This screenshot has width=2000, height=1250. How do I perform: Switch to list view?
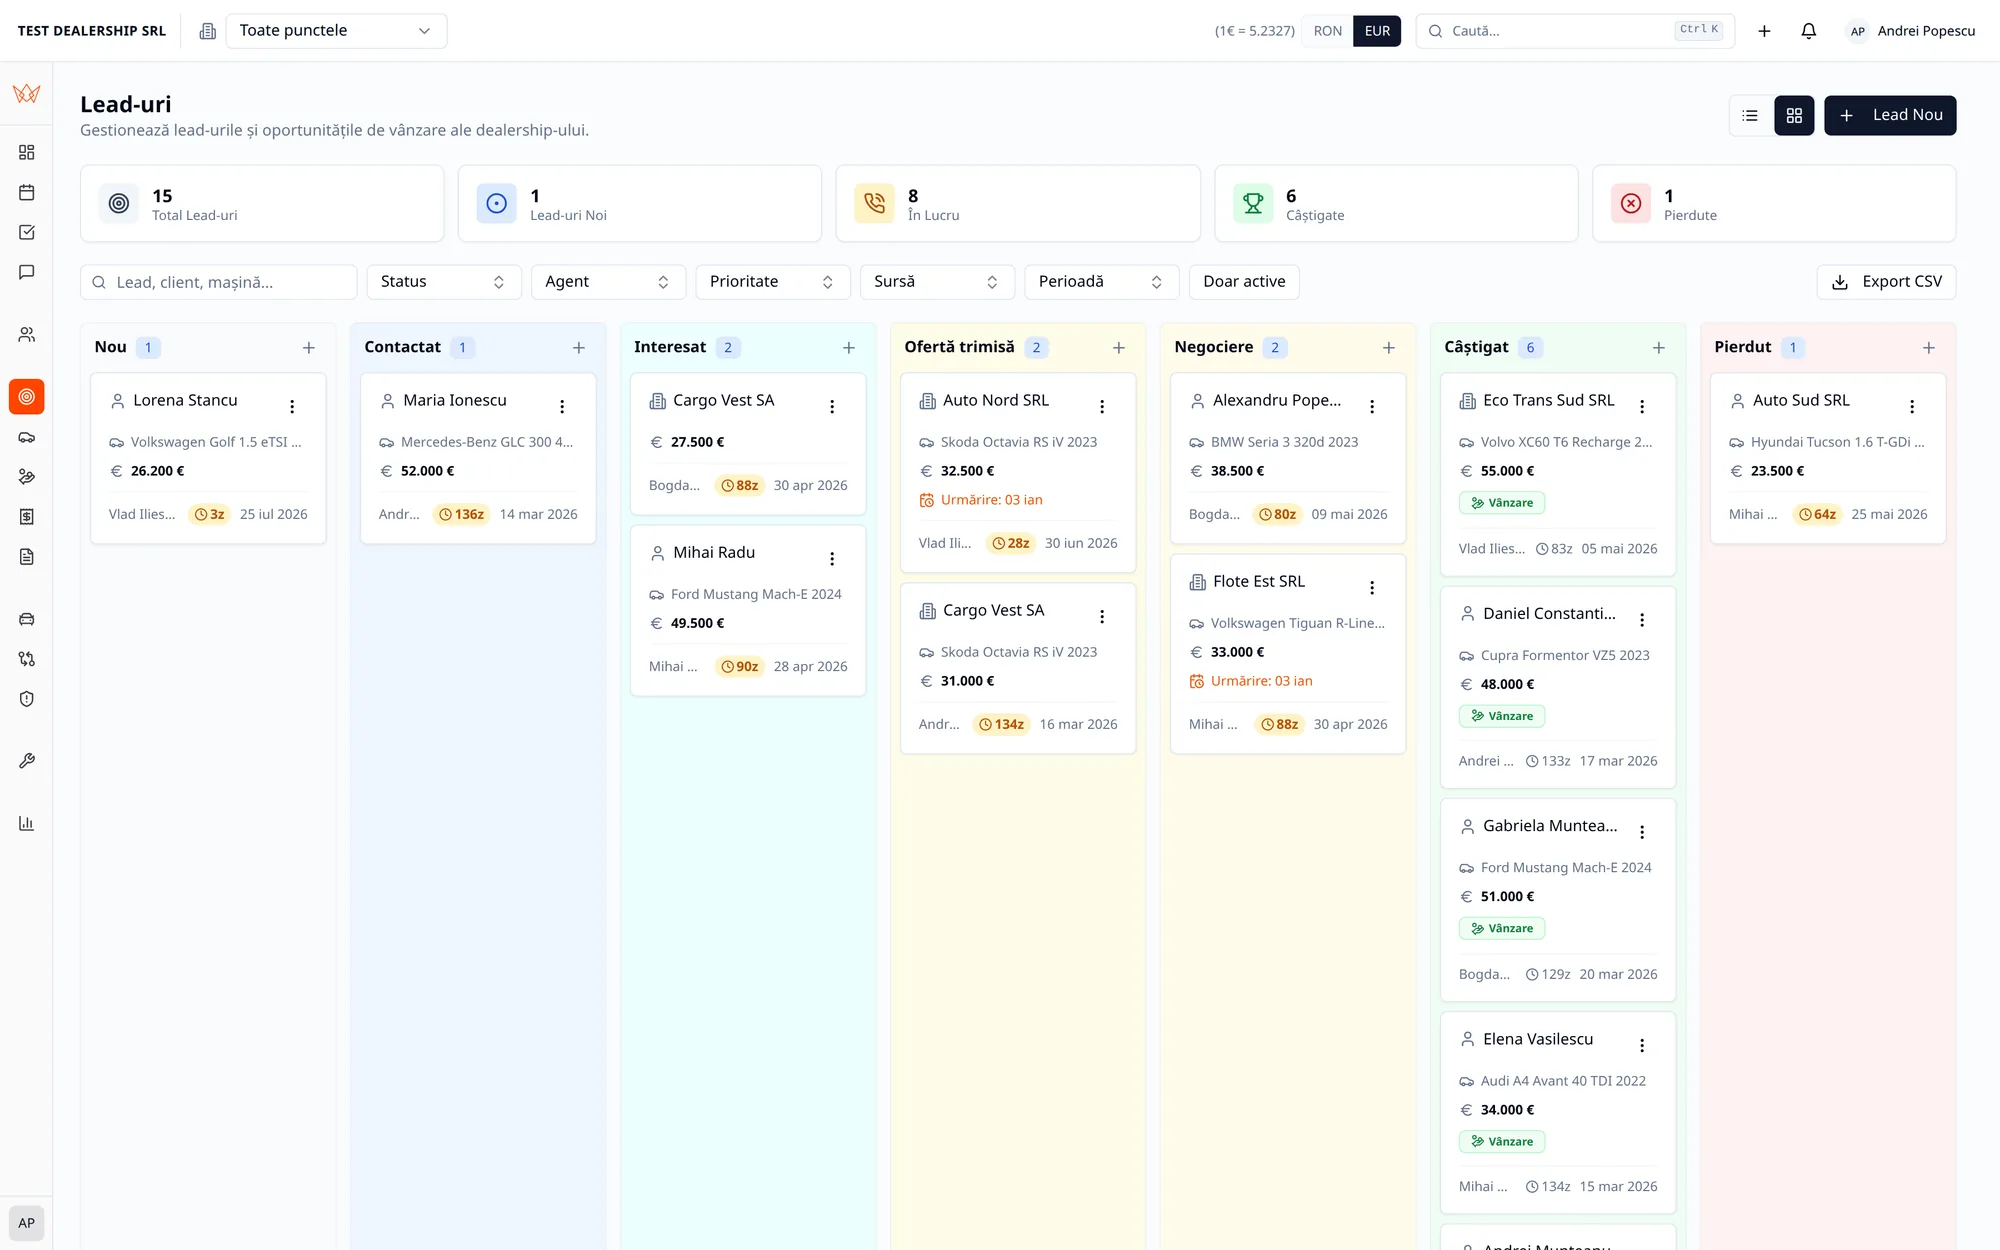1750,115
